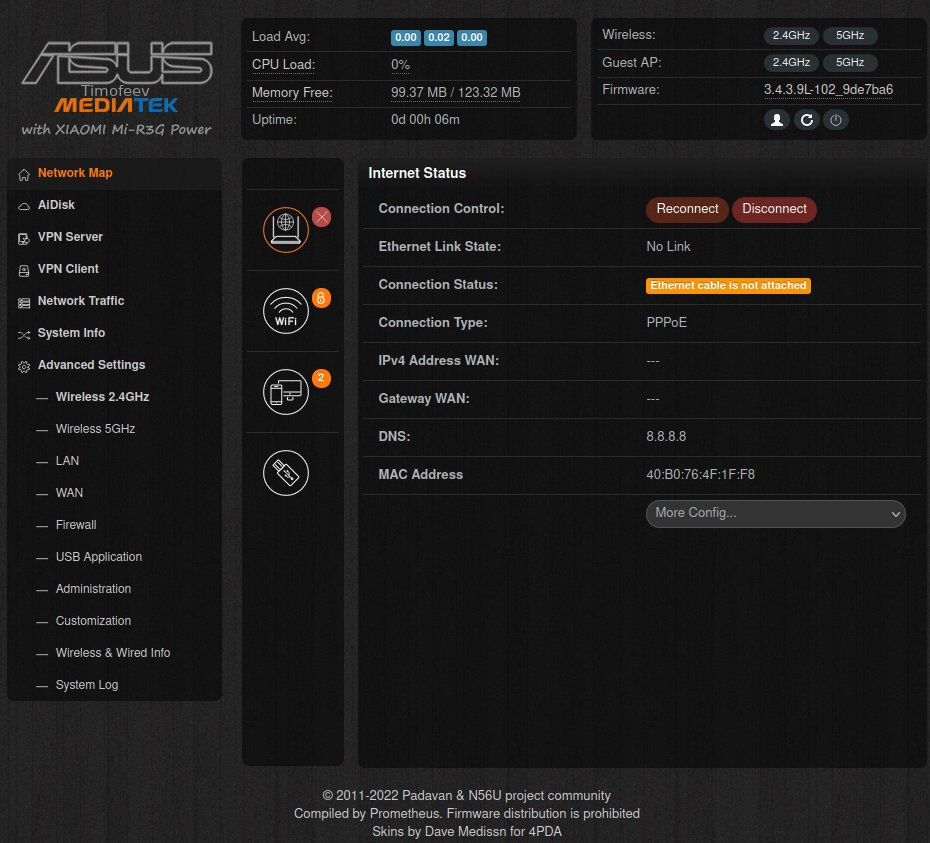Click firmware version 3.4.3.9L-102_9de7ba6 link
This screenshot has height=843, width=930.
point(828,90)
